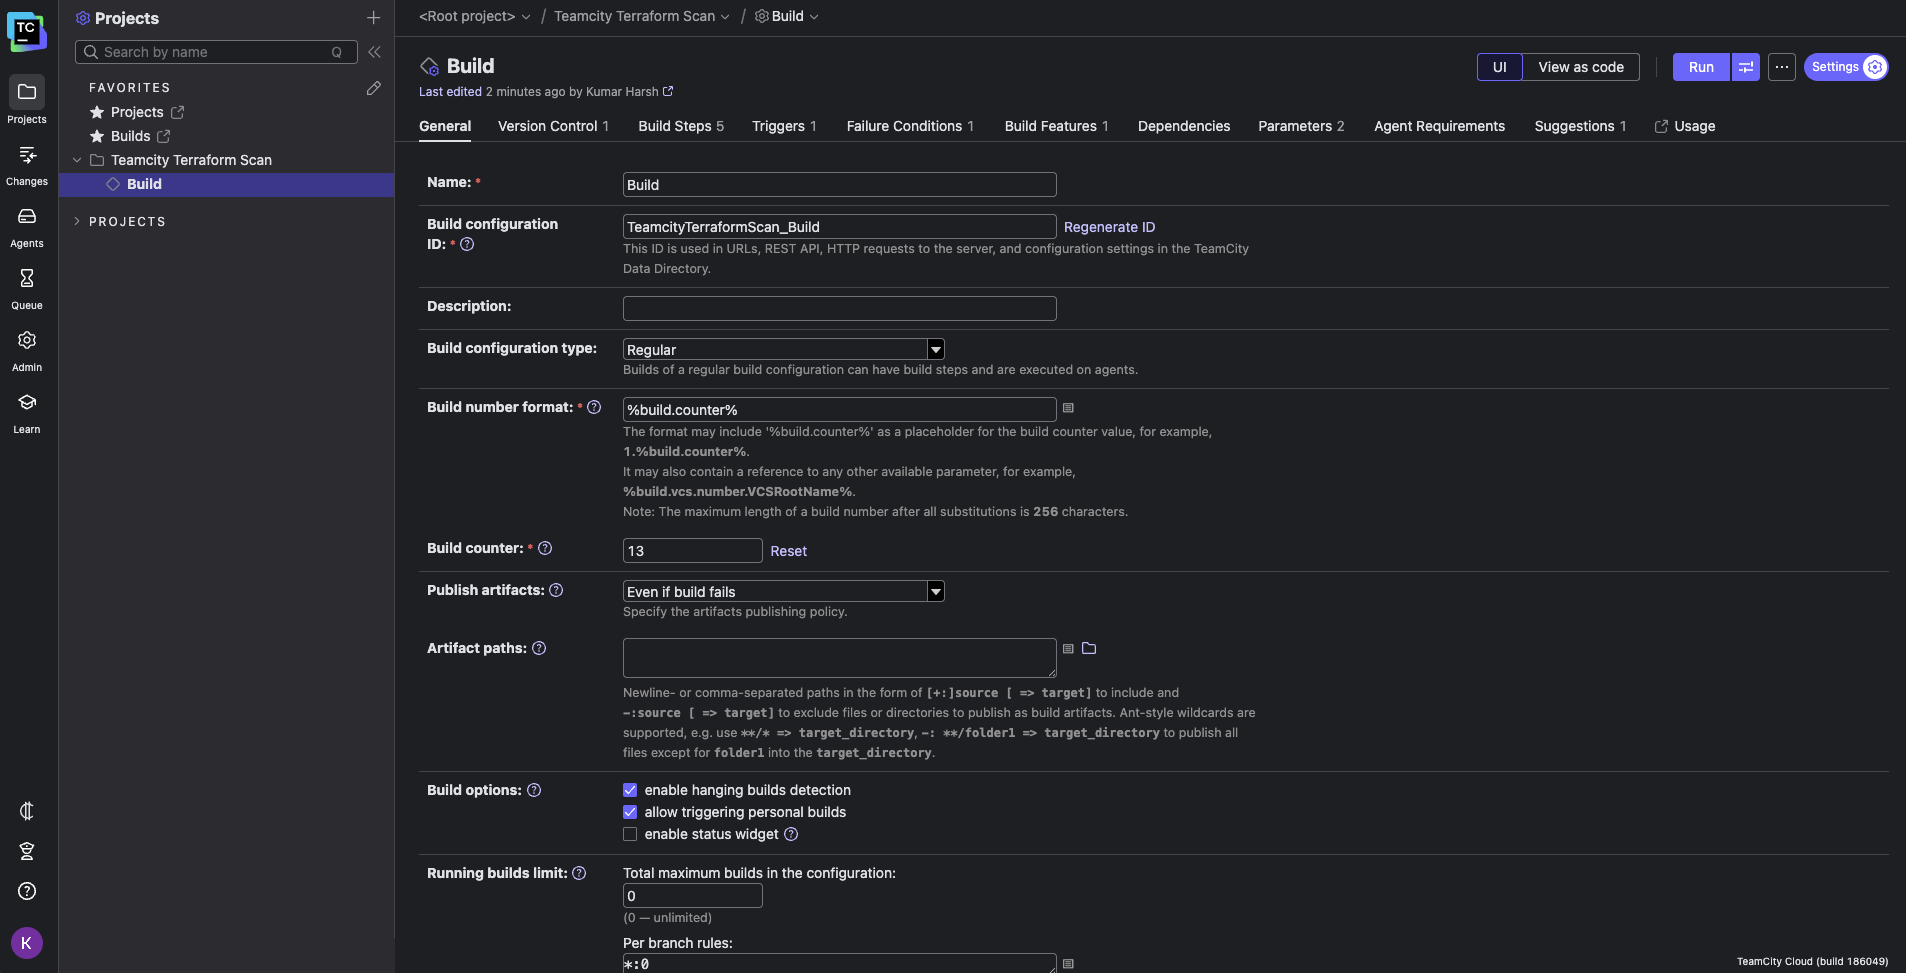Open parameter picker beside per branch rules
This screenshot has width=1906, height=973.
[x=1068, y=964]
